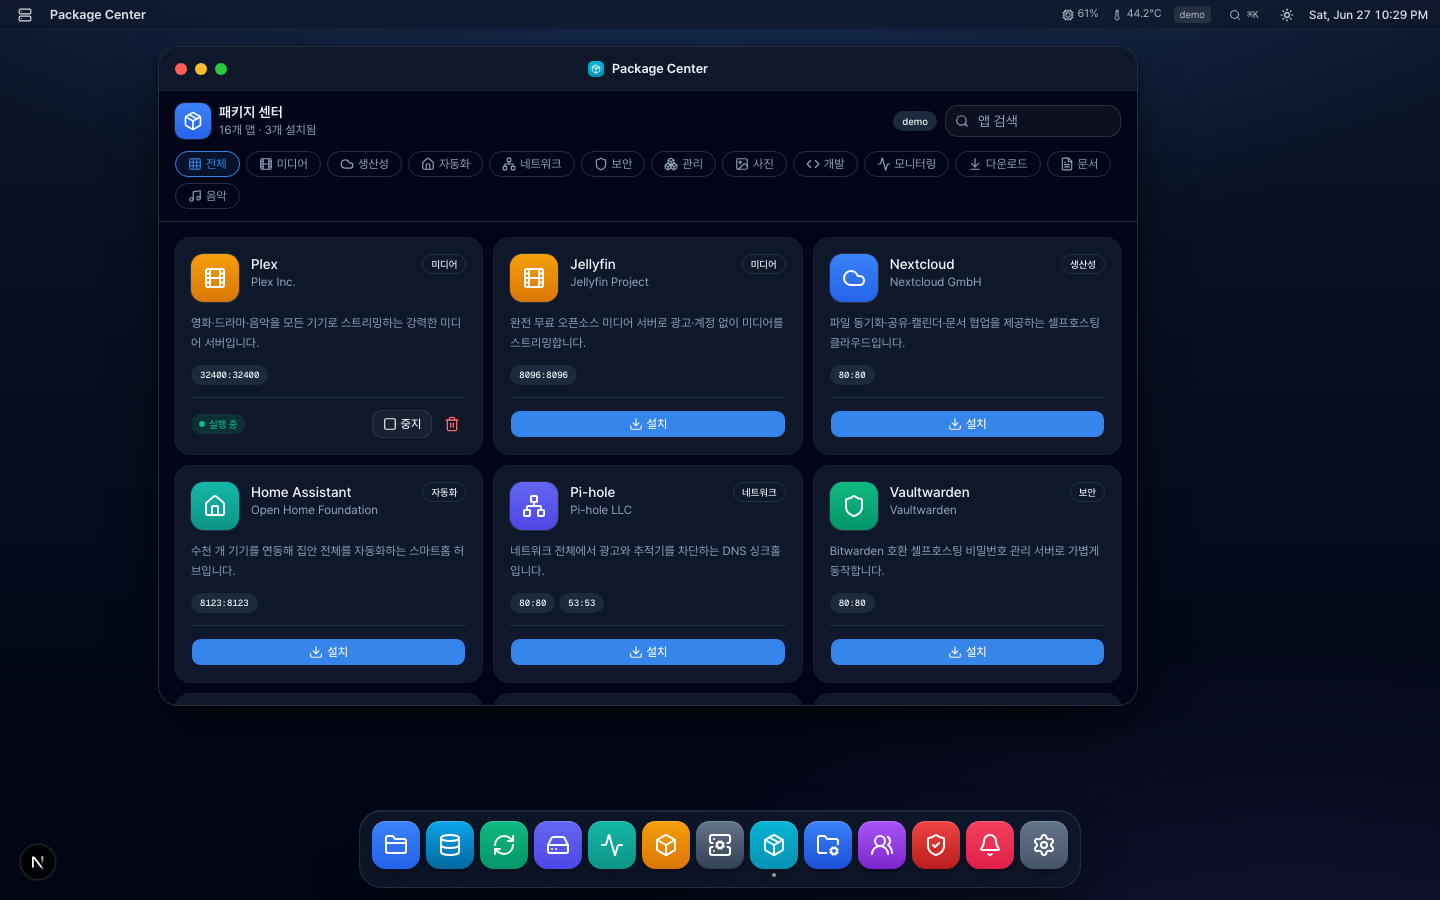The width and height of the screenshot is (1440, 900).
Task: Open the ⌘K search in the menu bar
Action: pyautogui.click(x=1244, y=15)
